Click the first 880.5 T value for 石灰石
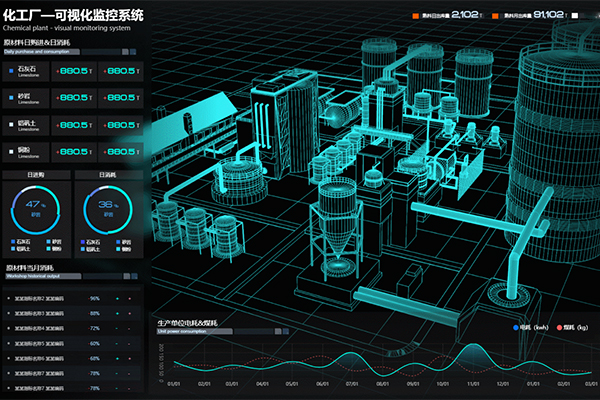 point(73,71)
